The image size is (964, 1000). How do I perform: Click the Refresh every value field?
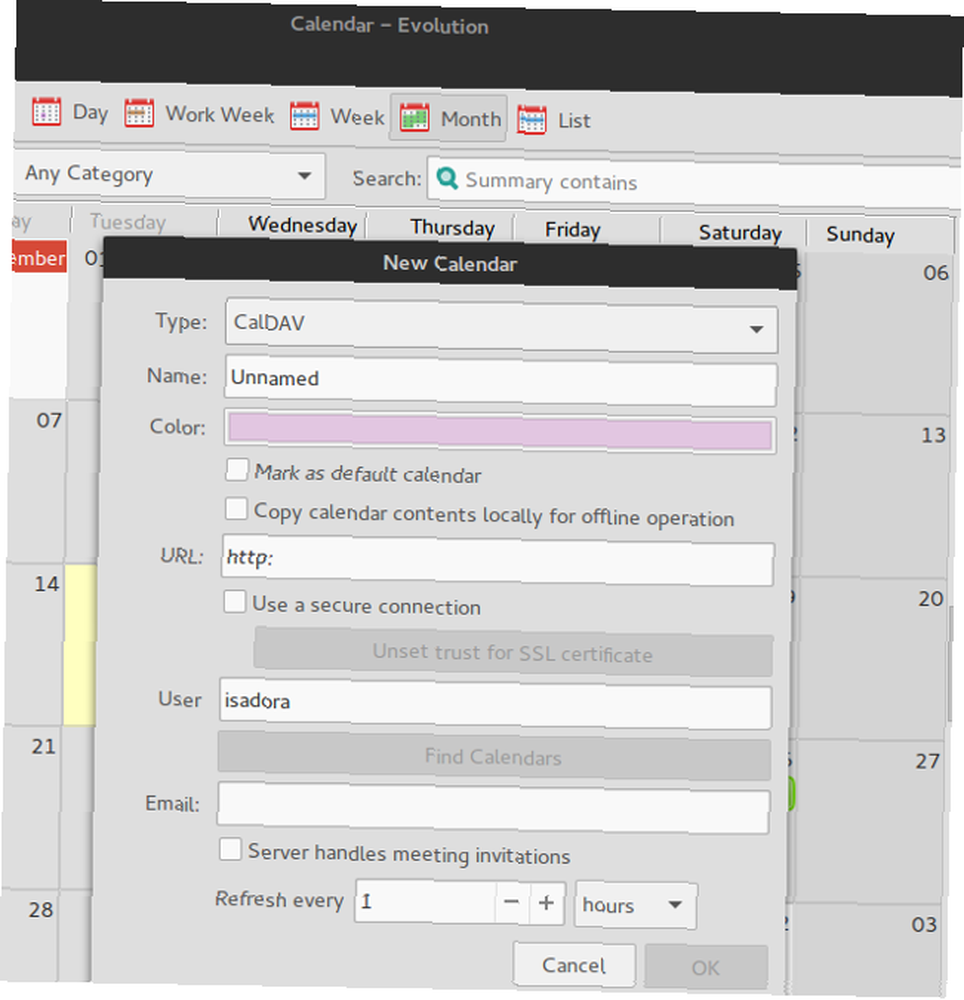click(x=425, y=901)
